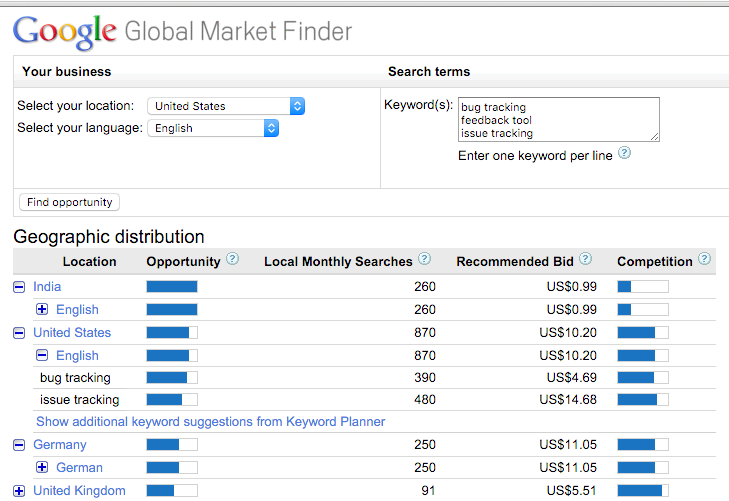The width and height of the screenshot is (729, 501).
Task: Open help icon next to Recommended Bid
Action: (585, 259)
